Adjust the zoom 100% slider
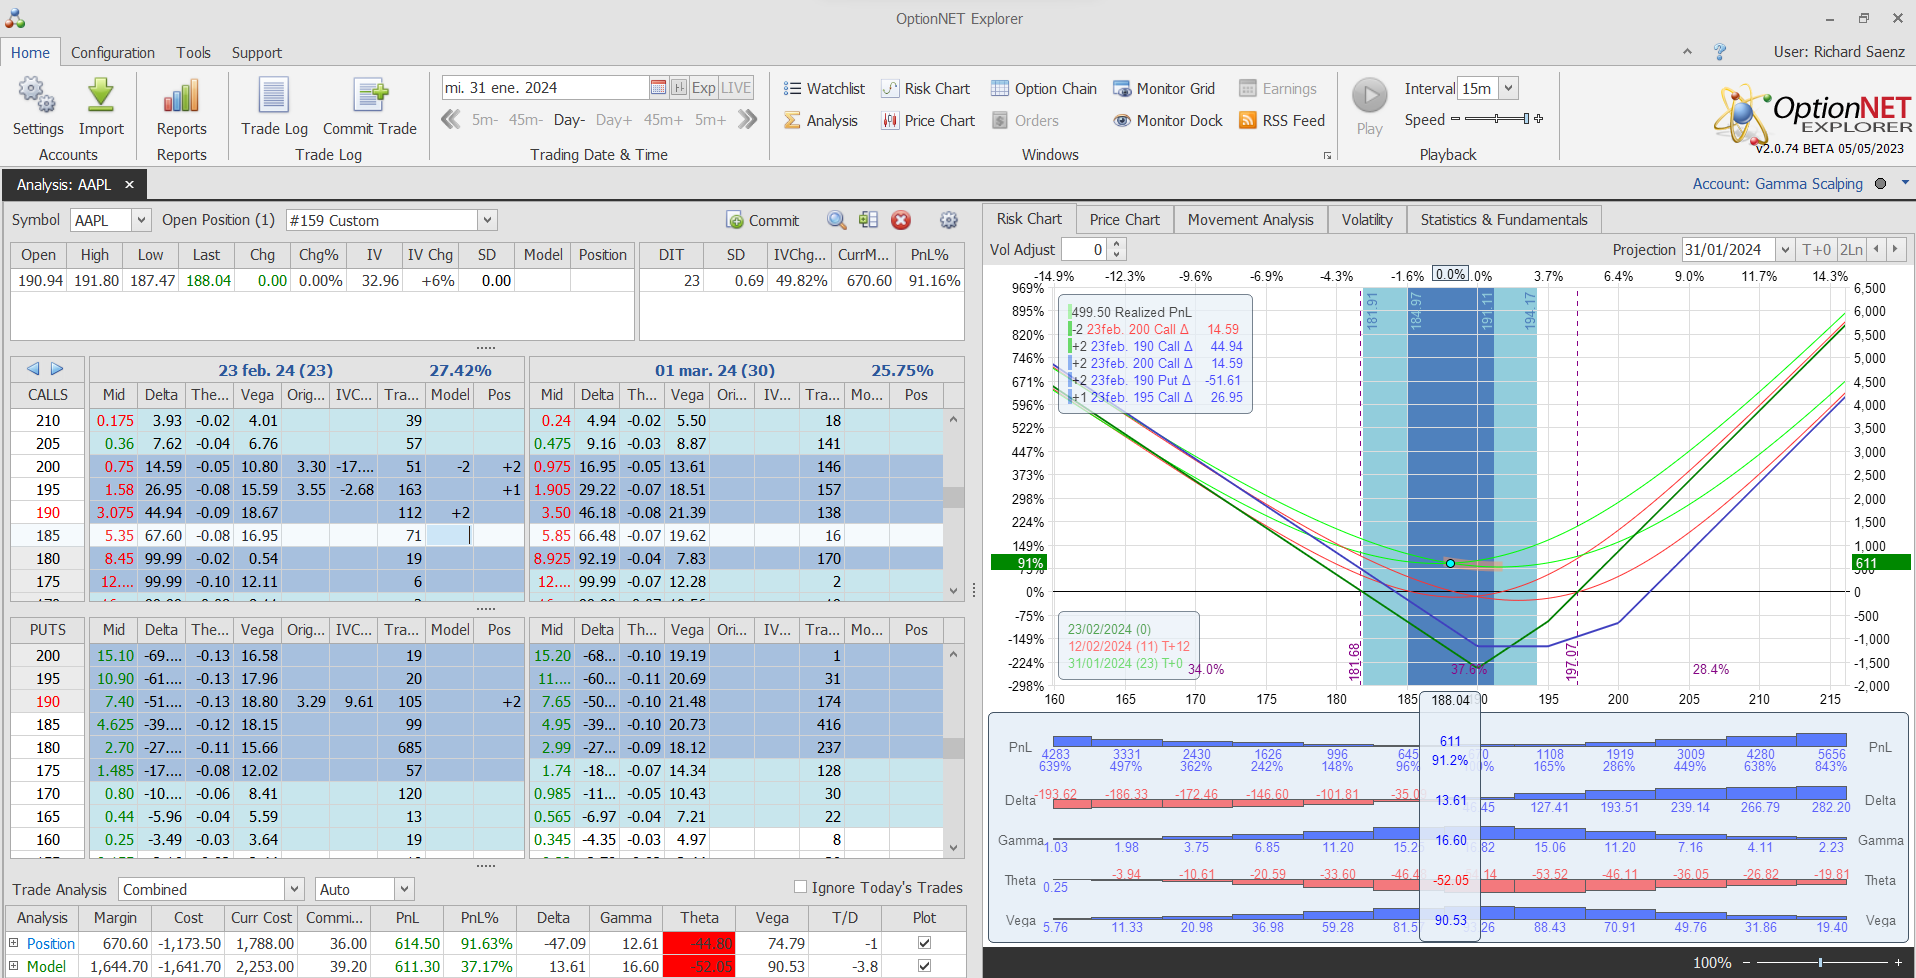This screenshot has width=1916, height=978. 1820,962
